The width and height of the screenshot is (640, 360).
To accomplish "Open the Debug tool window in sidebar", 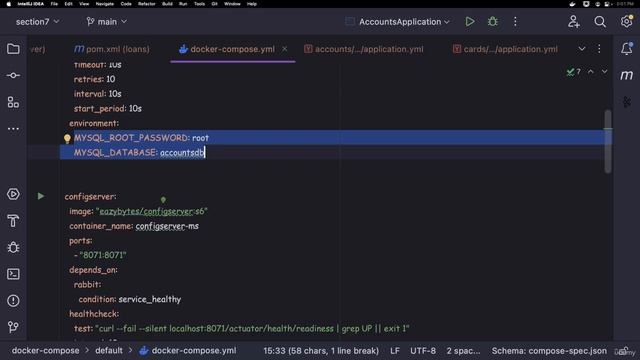I will (x=13, y=247).
